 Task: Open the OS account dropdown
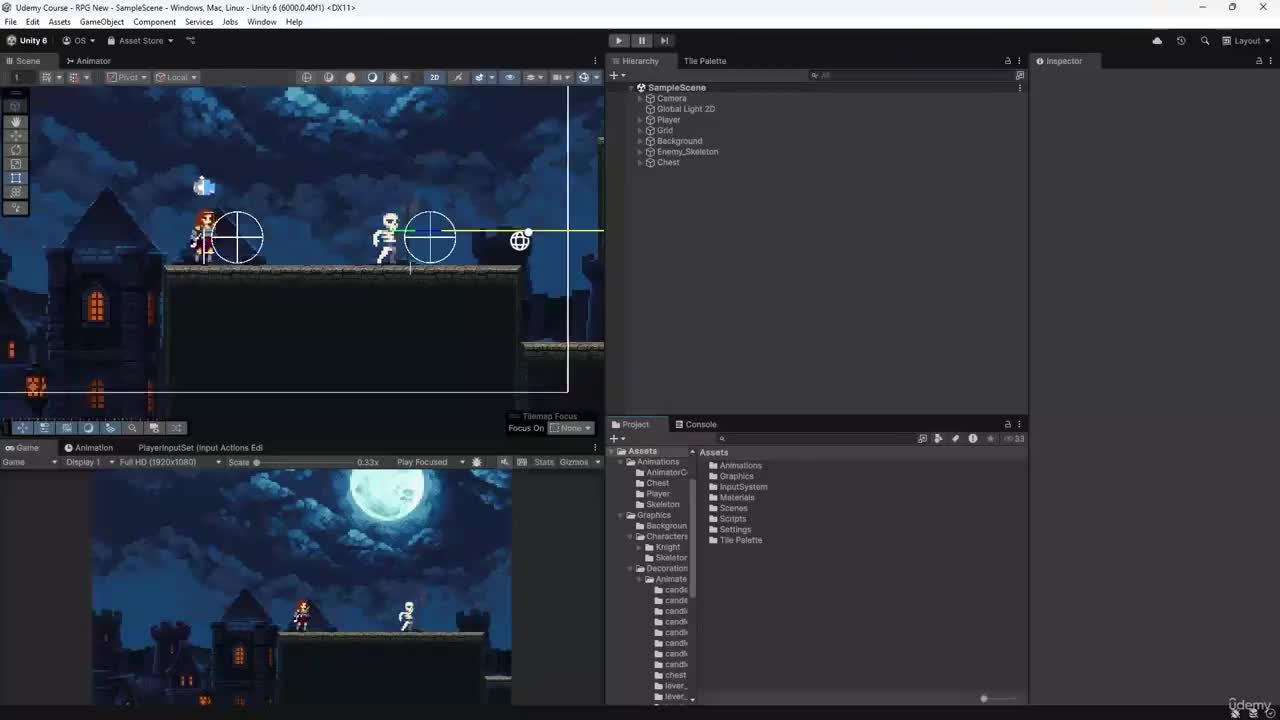79,41
